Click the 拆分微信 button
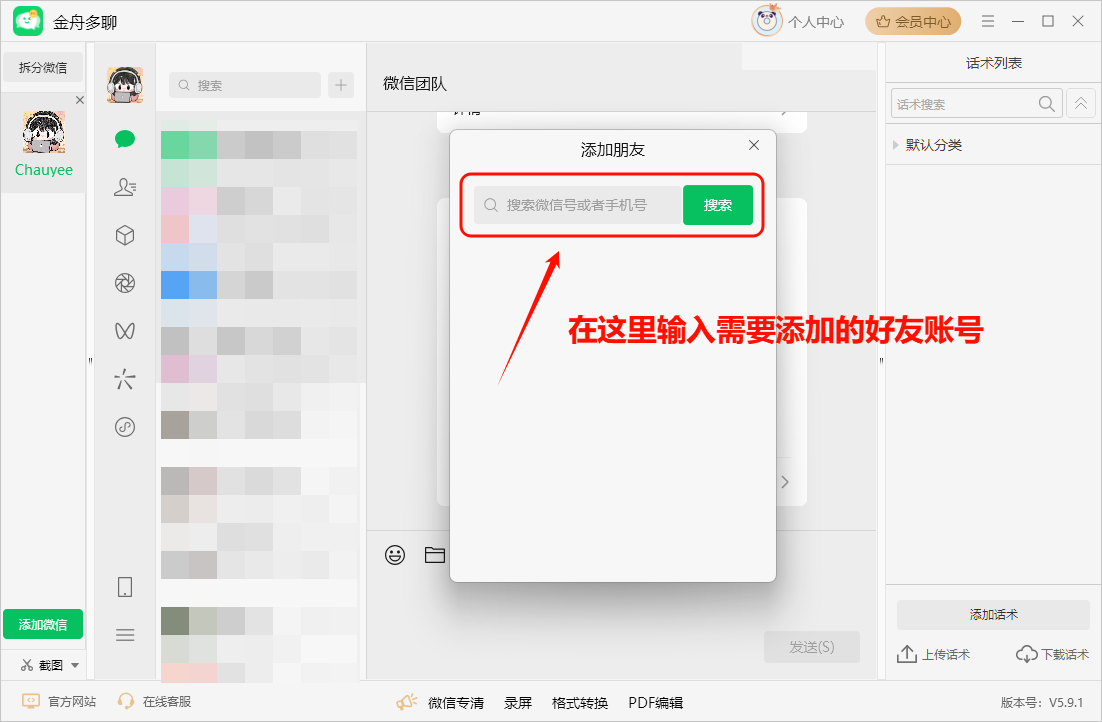This screenshot has width=1102, height=722. [43, 67]
